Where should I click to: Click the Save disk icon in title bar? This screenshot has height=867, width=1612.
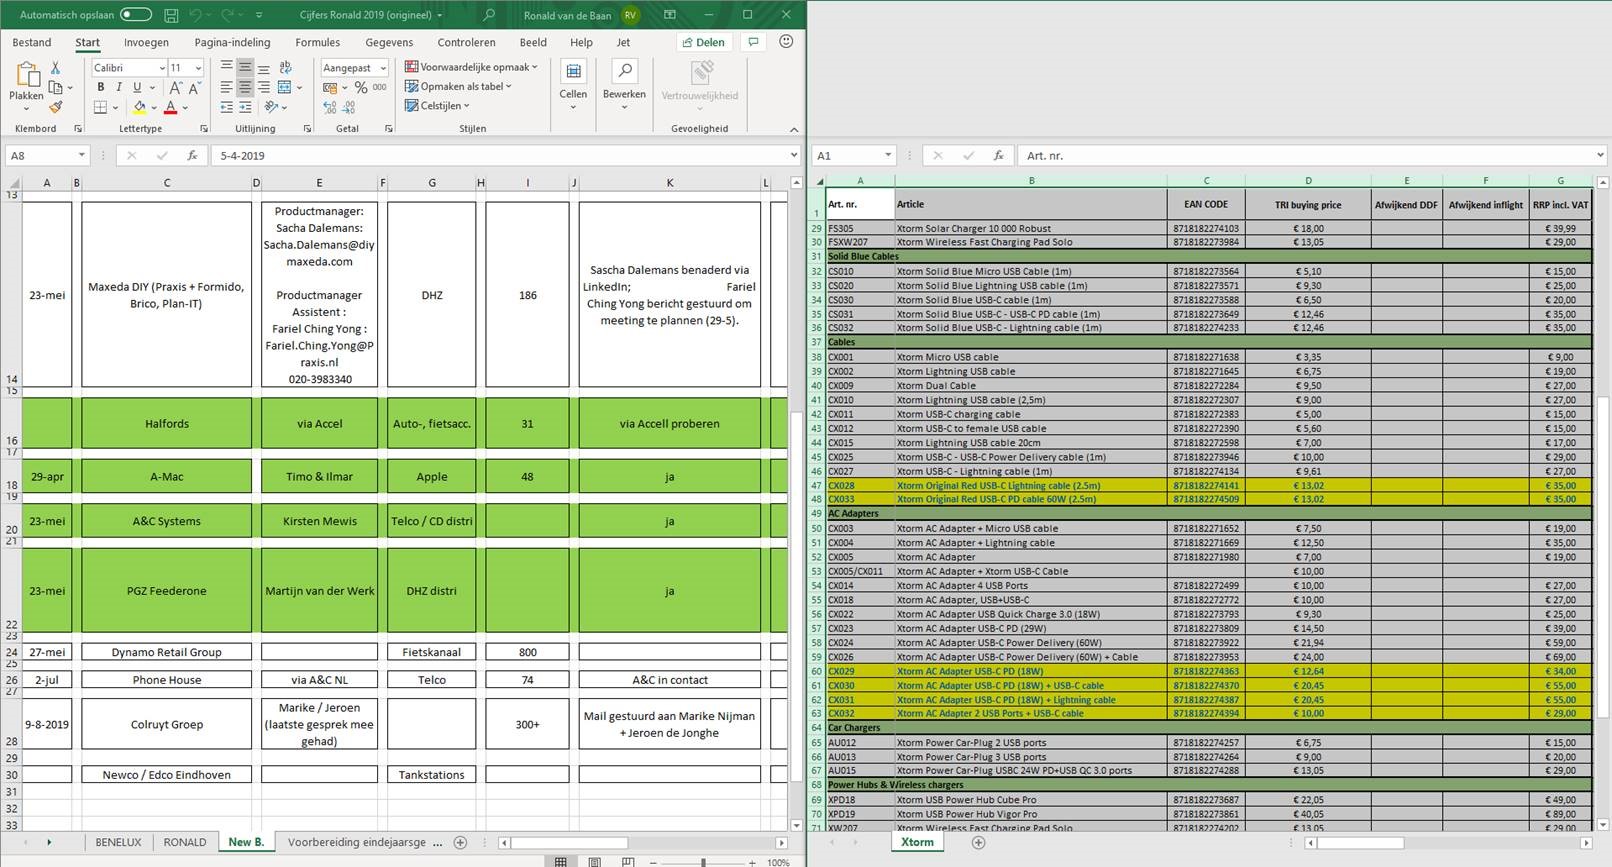(171, 15)
